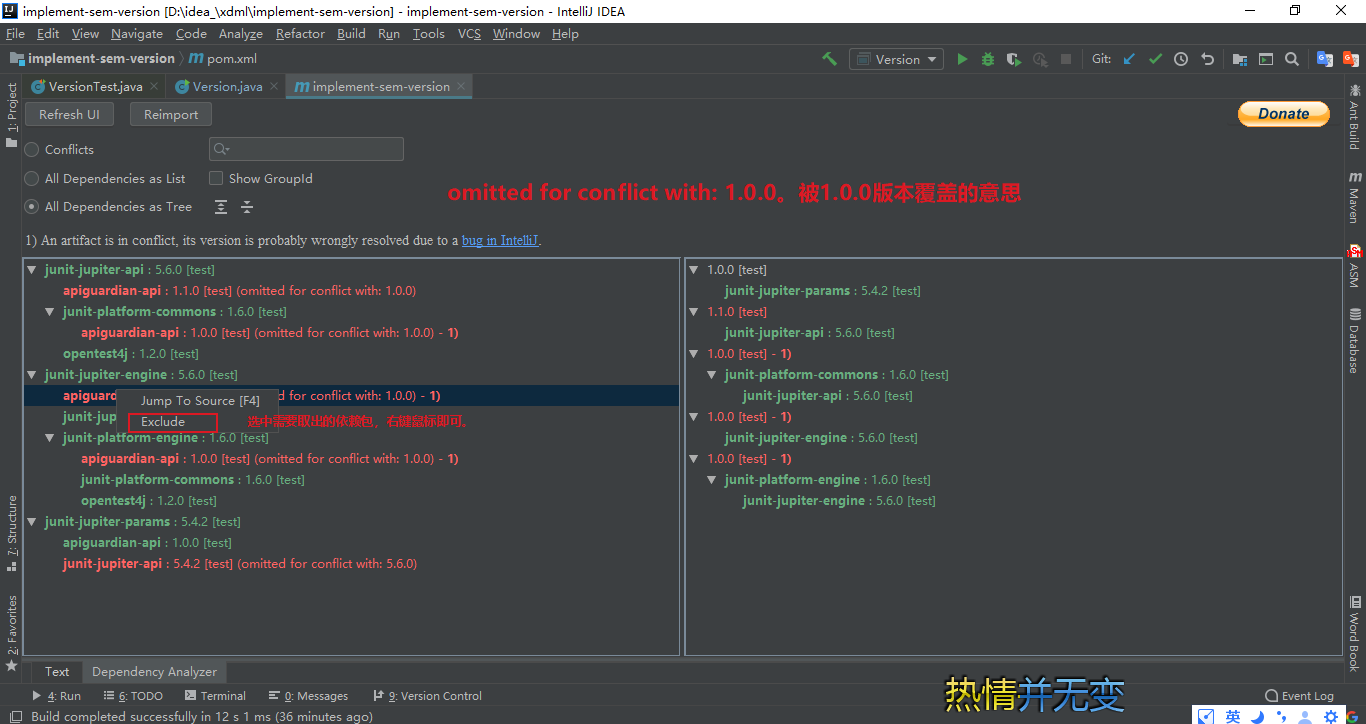The height and width of the screenshot is (724, 1366).
Task: Open the Database tool window
Action: click(x=1355, y=340)
